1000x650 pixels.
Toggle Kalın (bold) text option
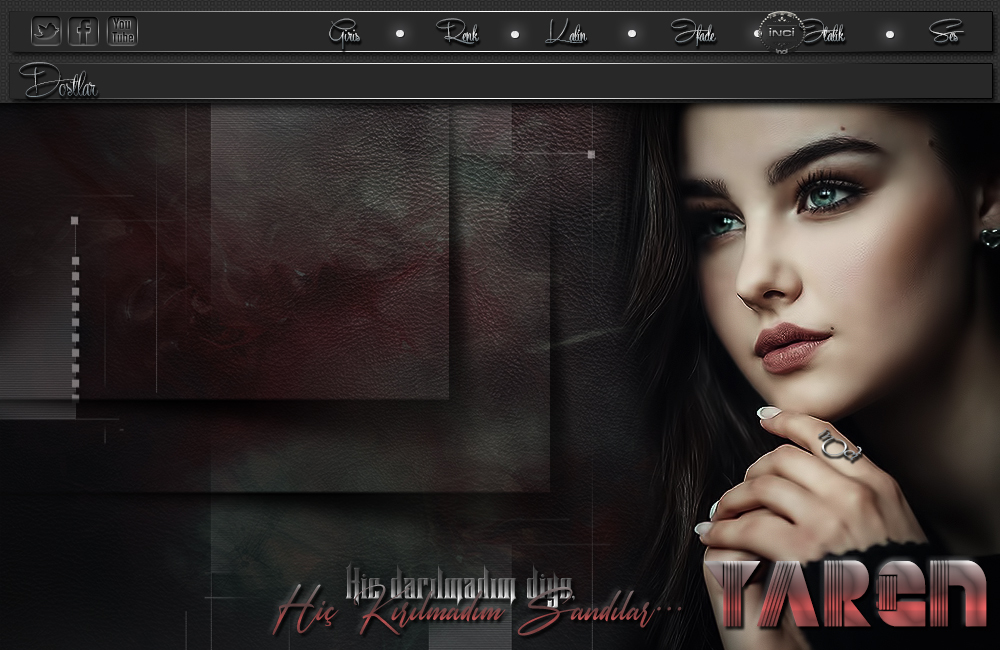(566, 34)
